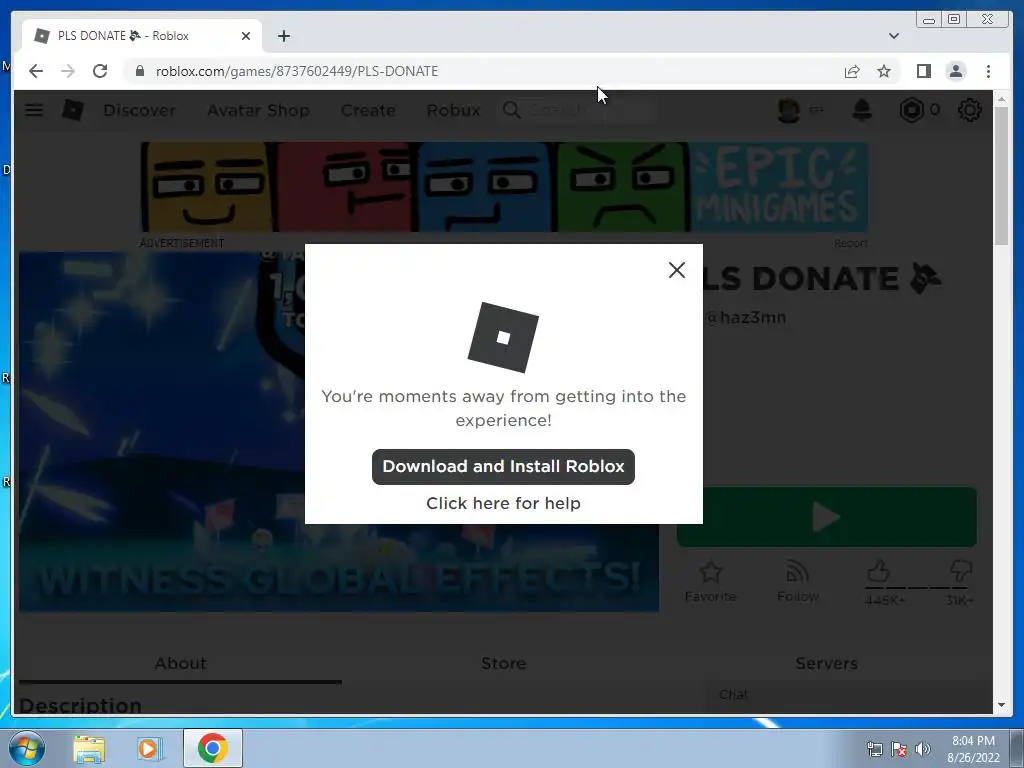Image resolution: width=1024 pixels, height=768 pixels.
Task: Open Roblox settings gear
Action: pos(969,110)
